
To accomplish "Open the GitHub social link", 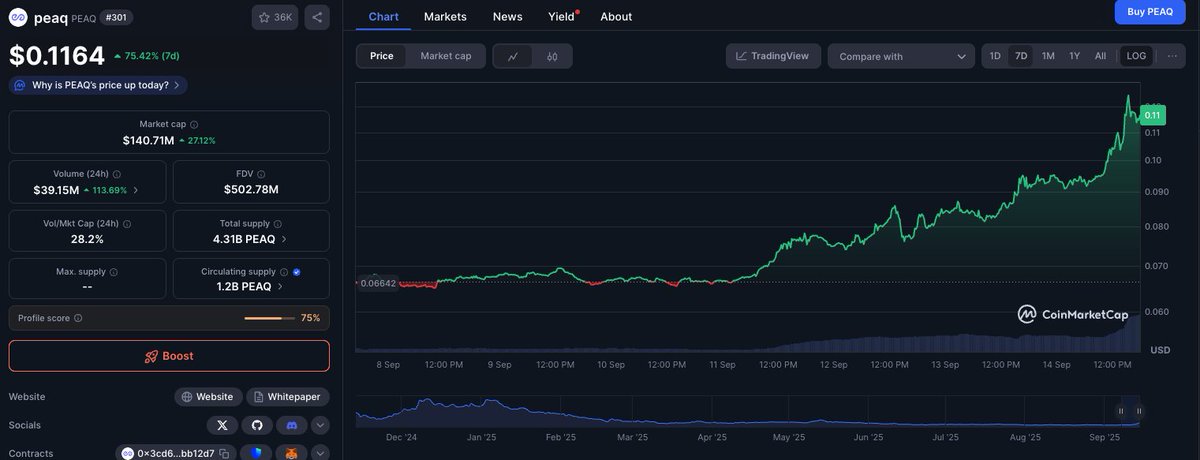I will (x=256, y=425).
